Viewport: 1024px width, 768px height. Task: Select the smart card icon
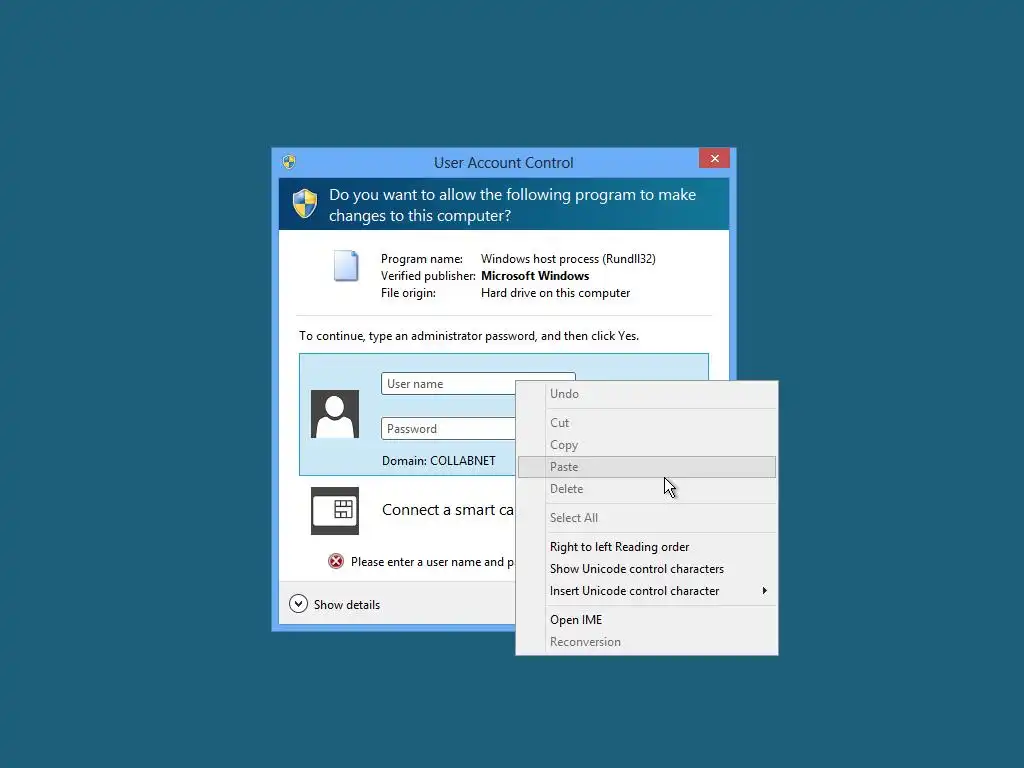(x=335, y=511)
